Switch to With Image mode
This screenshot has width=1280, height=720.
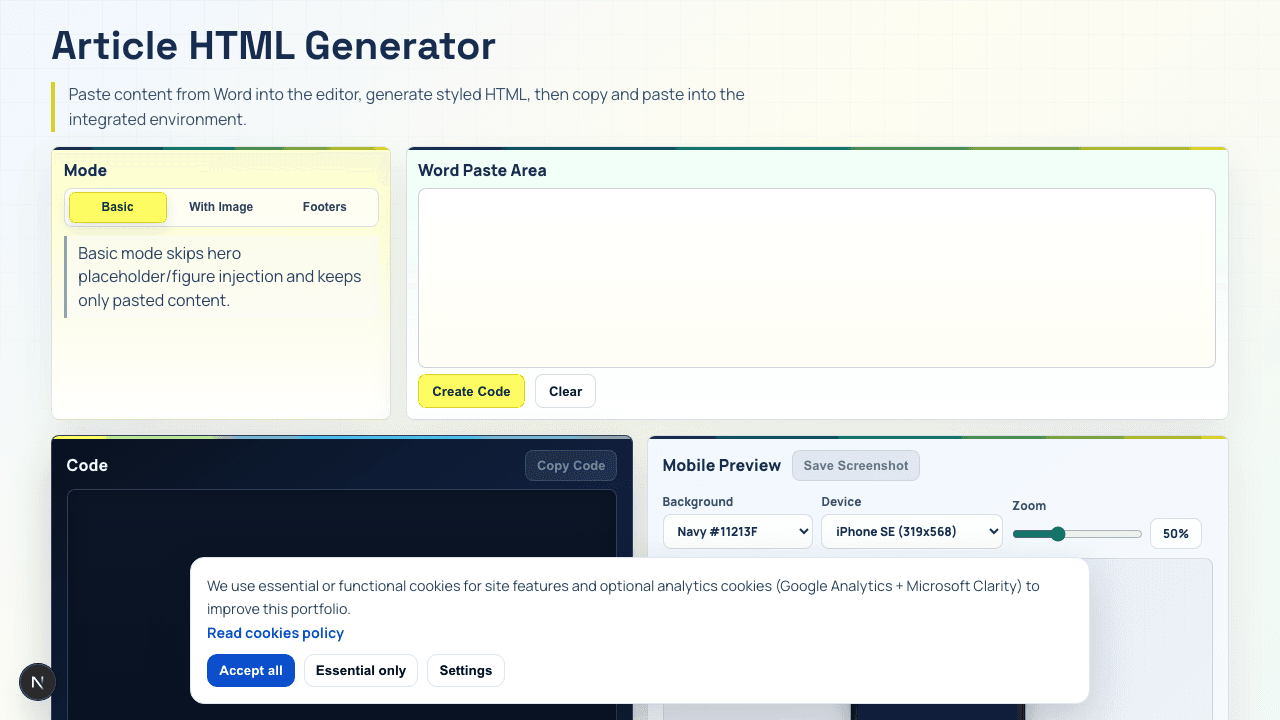coord(221,207)
